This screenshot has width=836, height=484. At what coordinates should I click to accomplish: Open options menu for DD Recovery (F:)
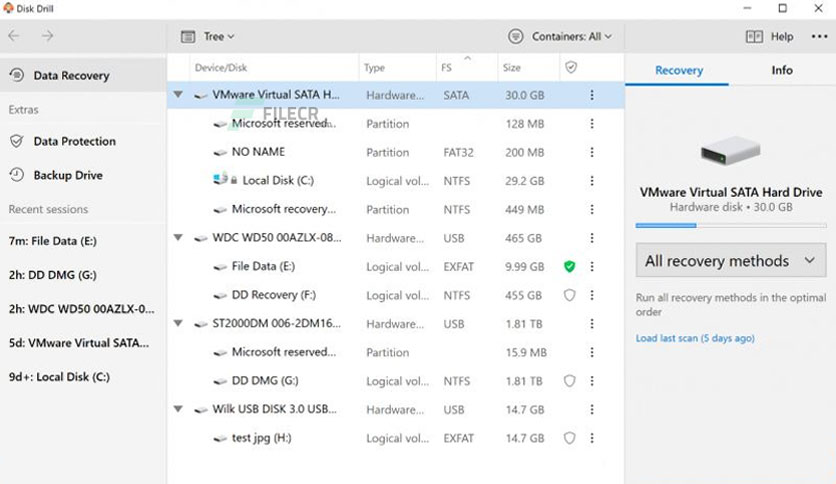pyautogui.click(x=592, y=295)
